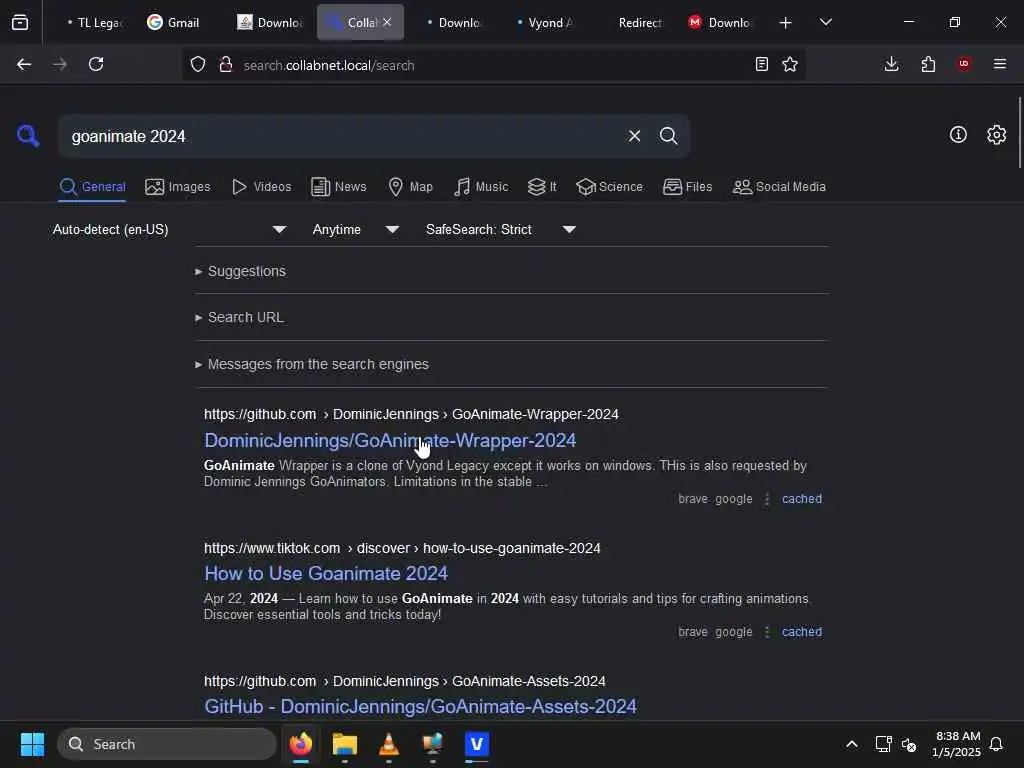Go back with the browser back arrow

pyautogui.click(x=24, y=64)
